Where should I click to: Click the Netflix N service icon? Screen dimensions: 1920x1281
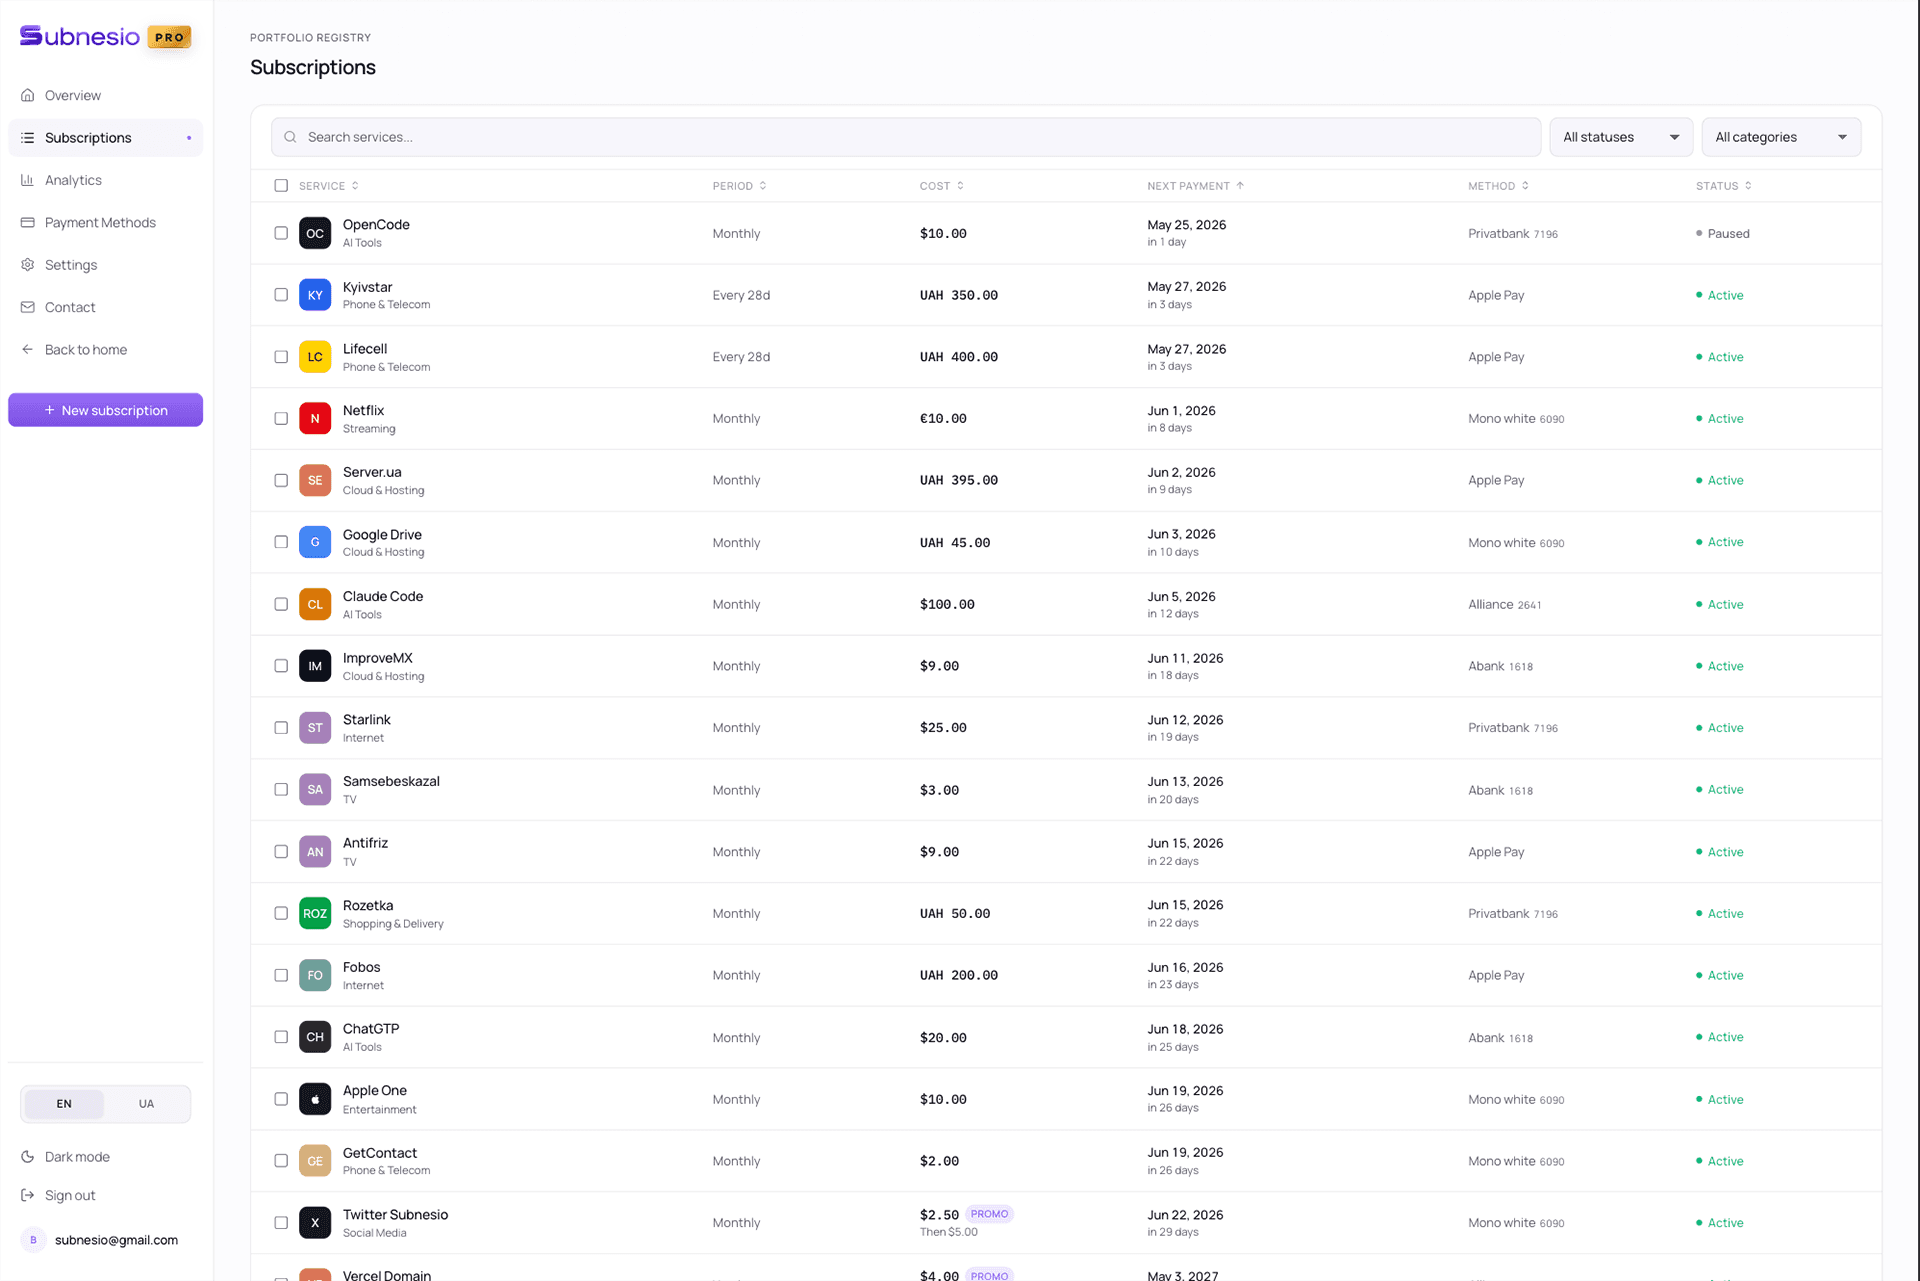tap(315, 418)
